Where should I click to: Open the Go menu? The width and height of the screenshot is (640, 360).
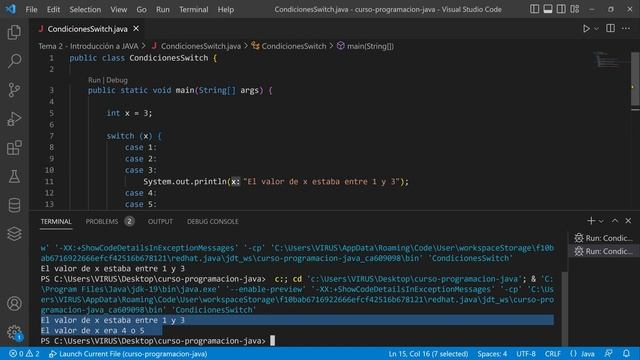pyautogui.click(x=141, y=9)
